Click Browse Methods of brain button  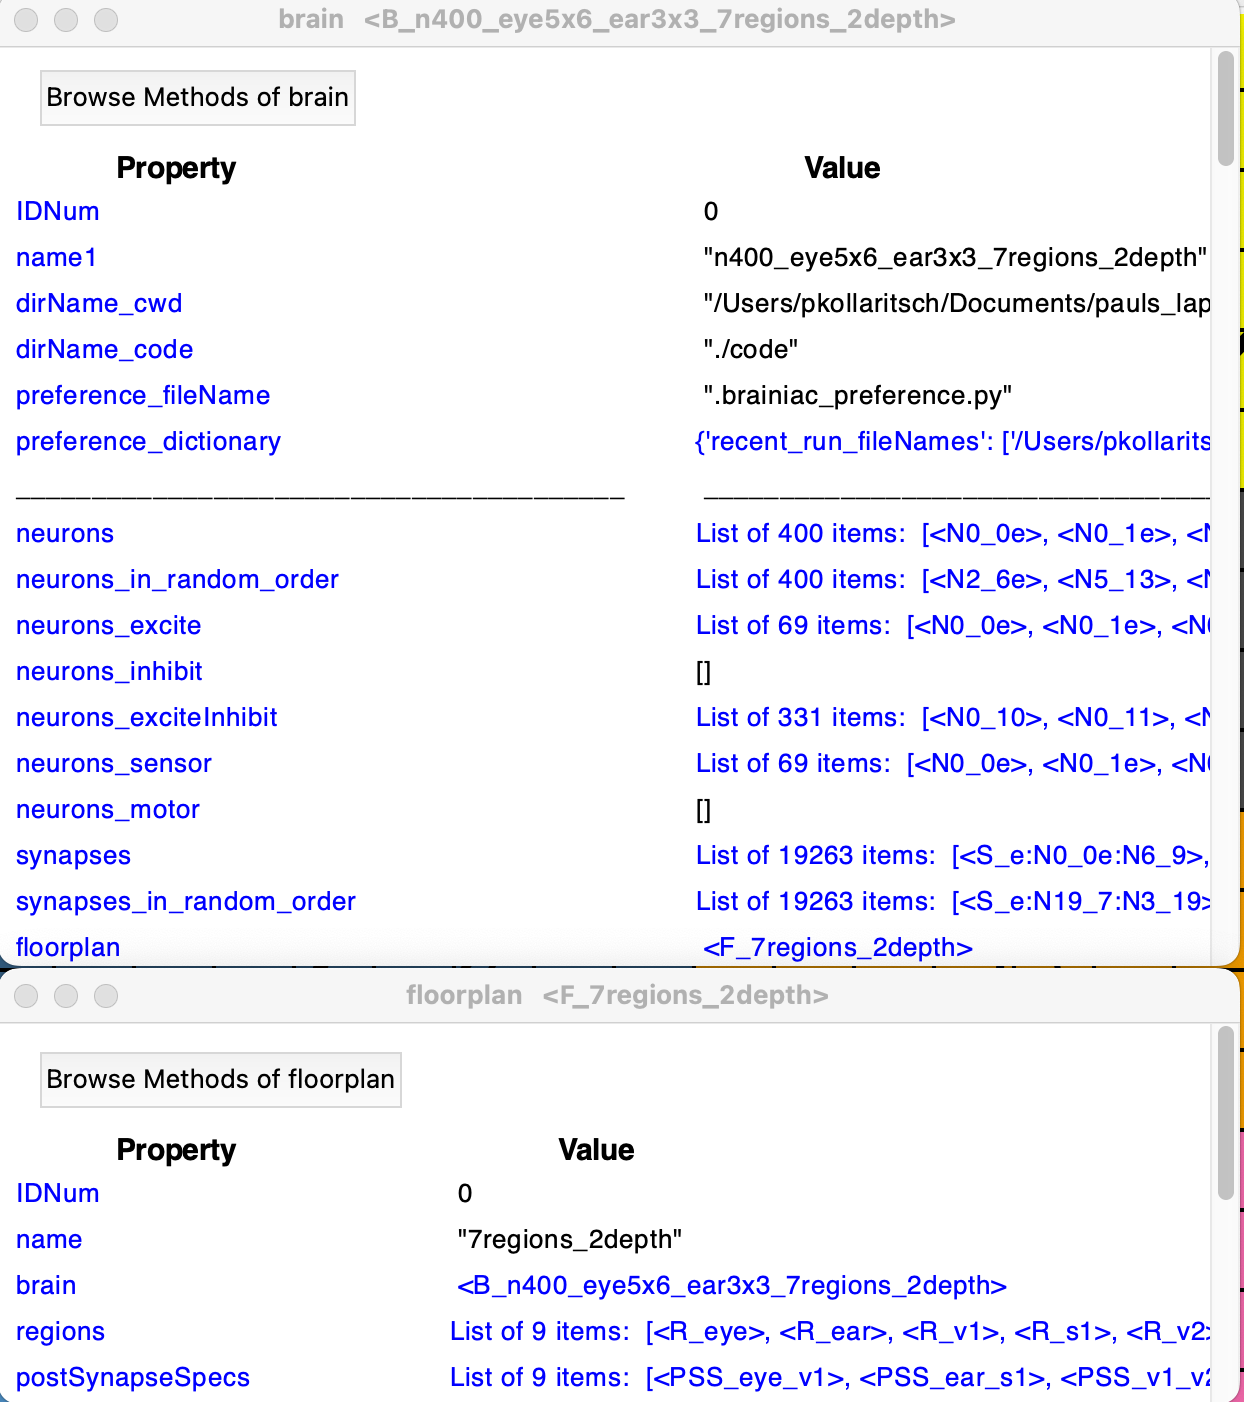click(x=197, y=97)
